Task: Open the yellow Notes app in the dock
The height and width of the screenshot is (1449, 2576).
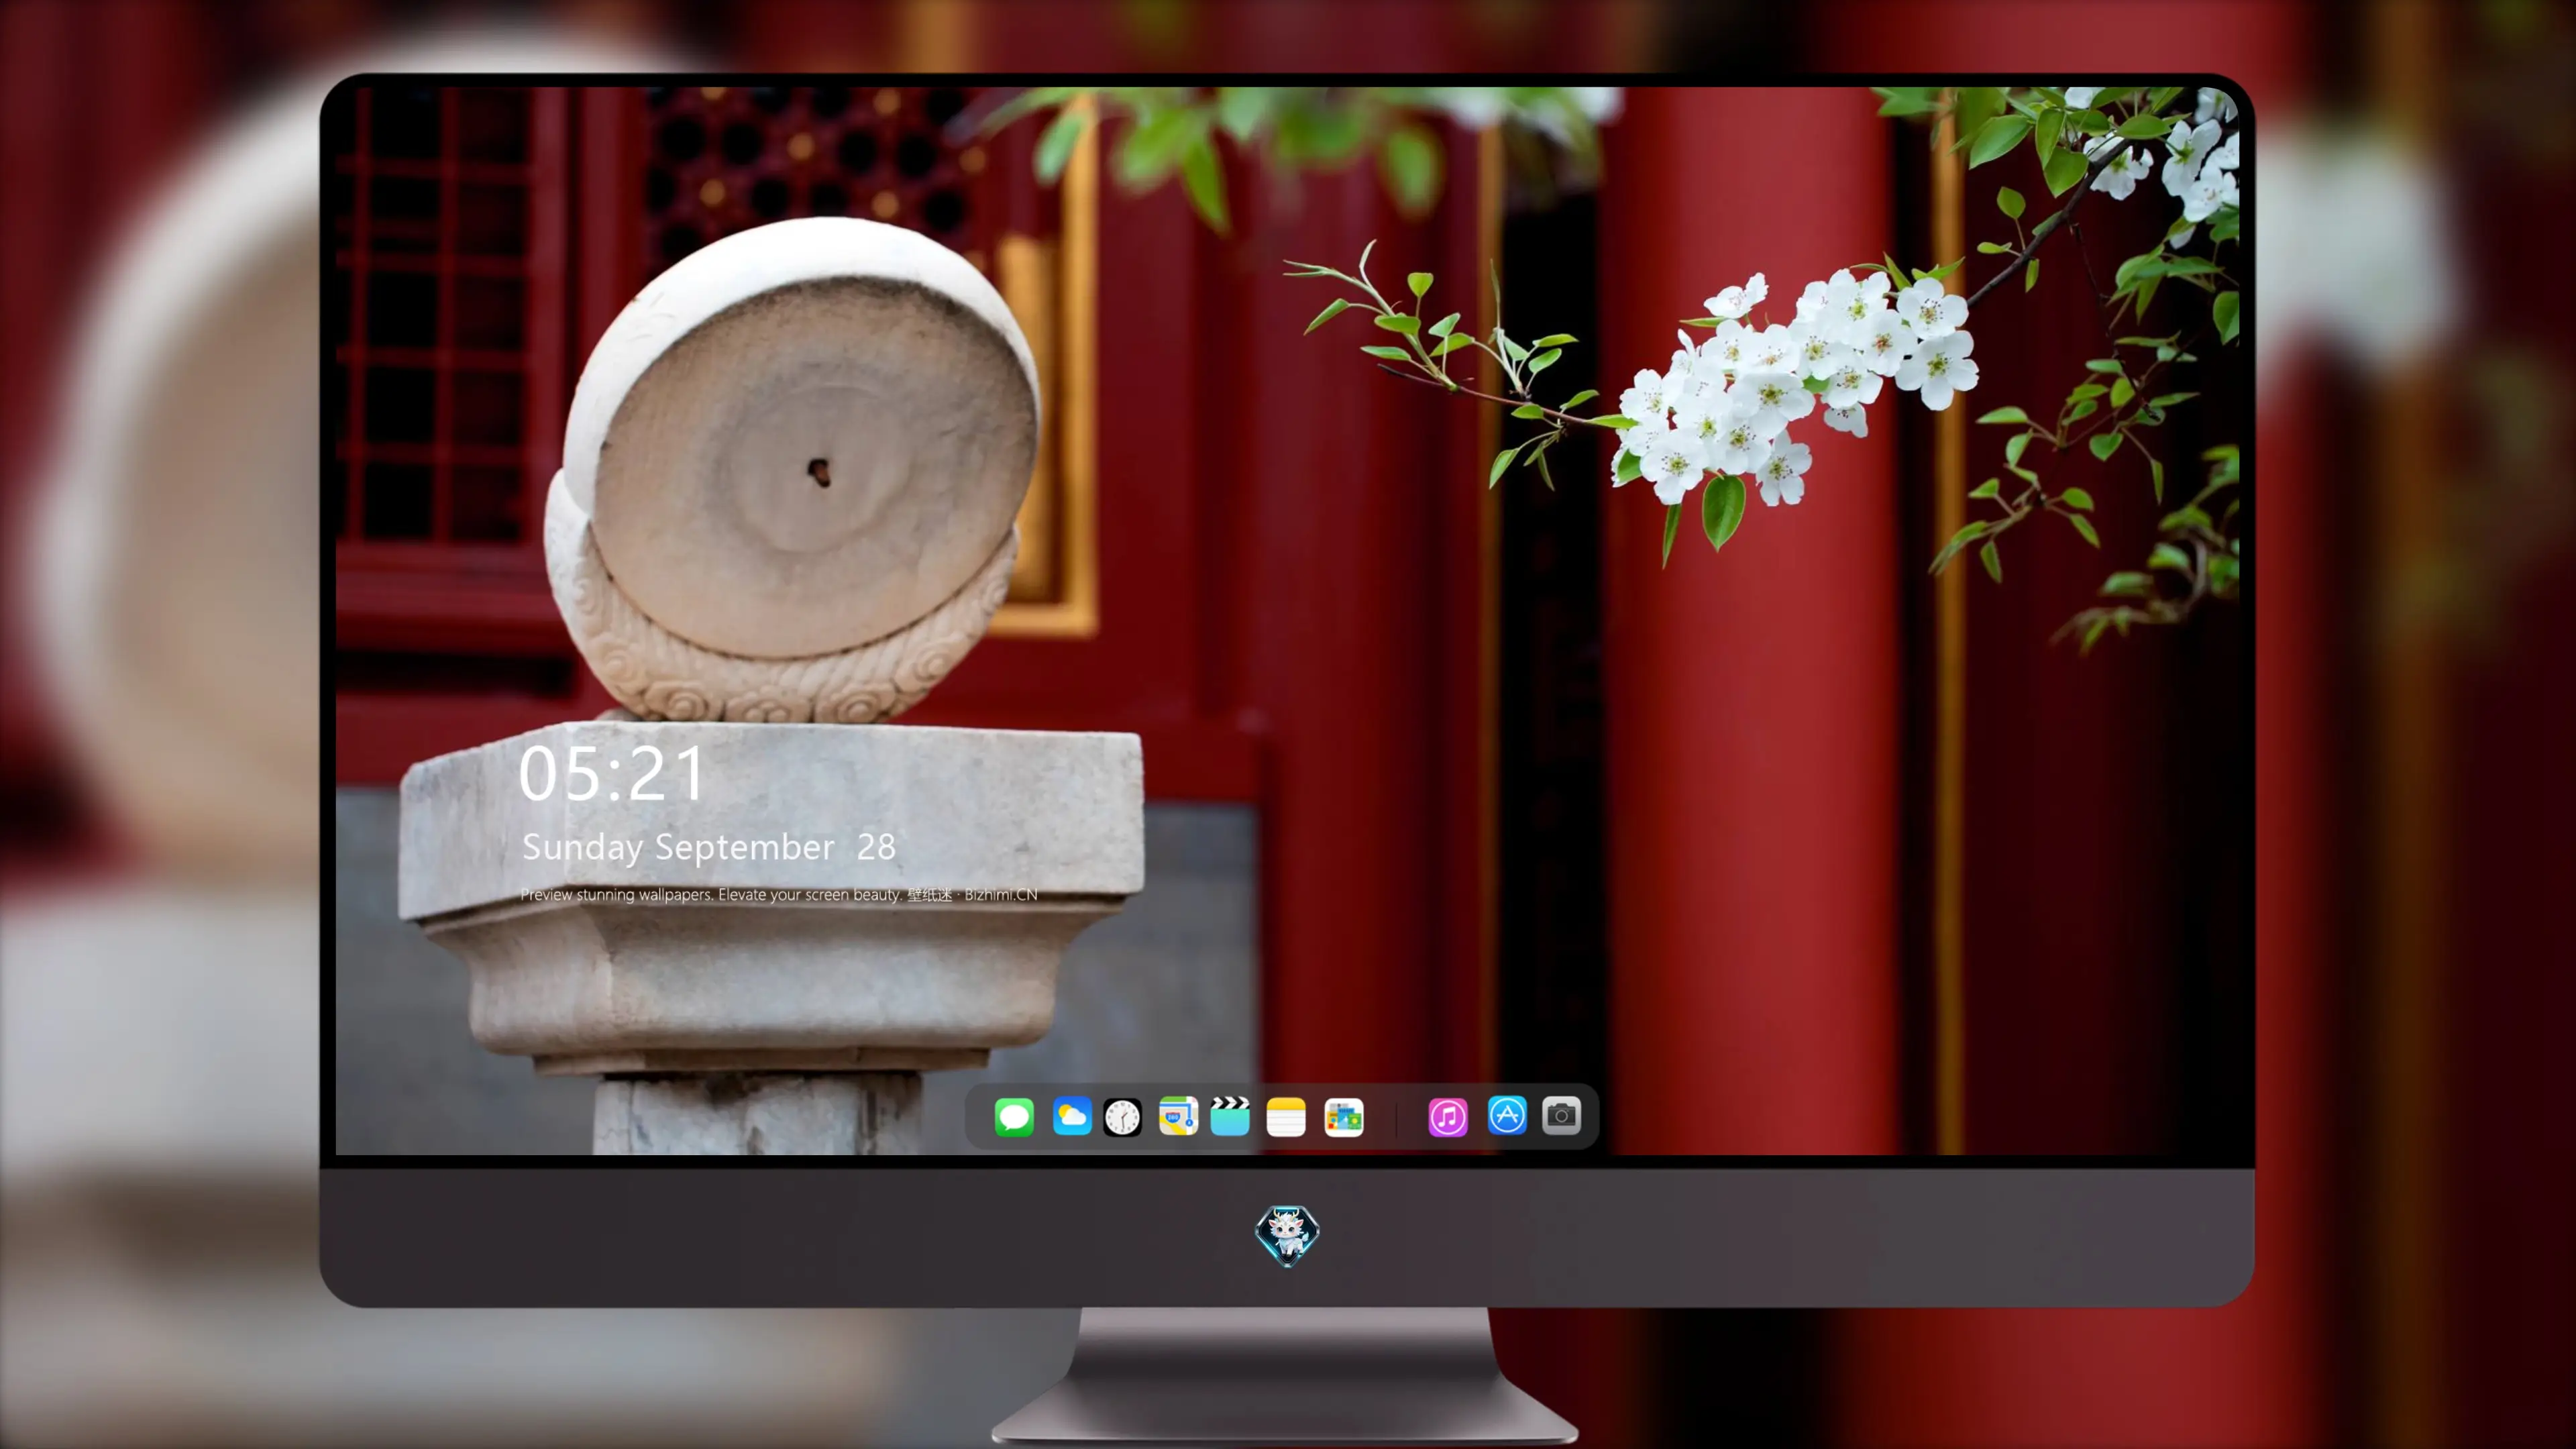Action: (x=1286, y=1117)
